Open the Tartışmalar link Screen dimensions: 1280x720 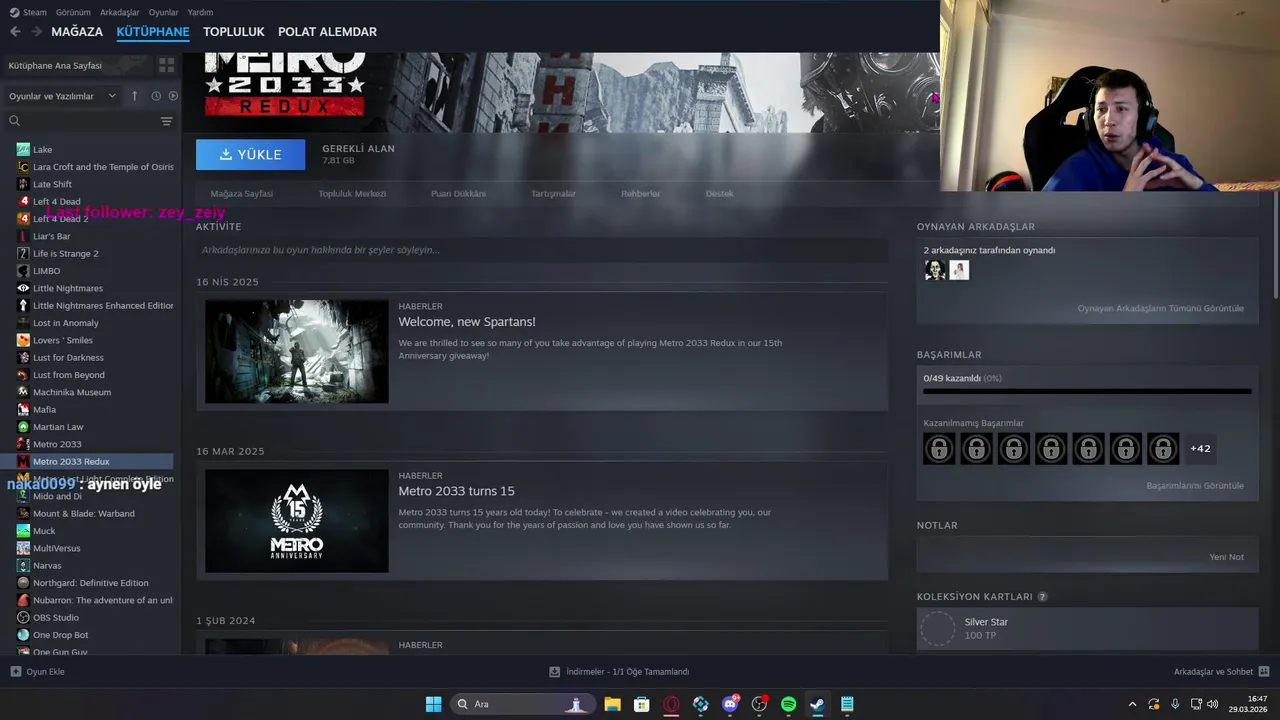[x=553, y=194]
